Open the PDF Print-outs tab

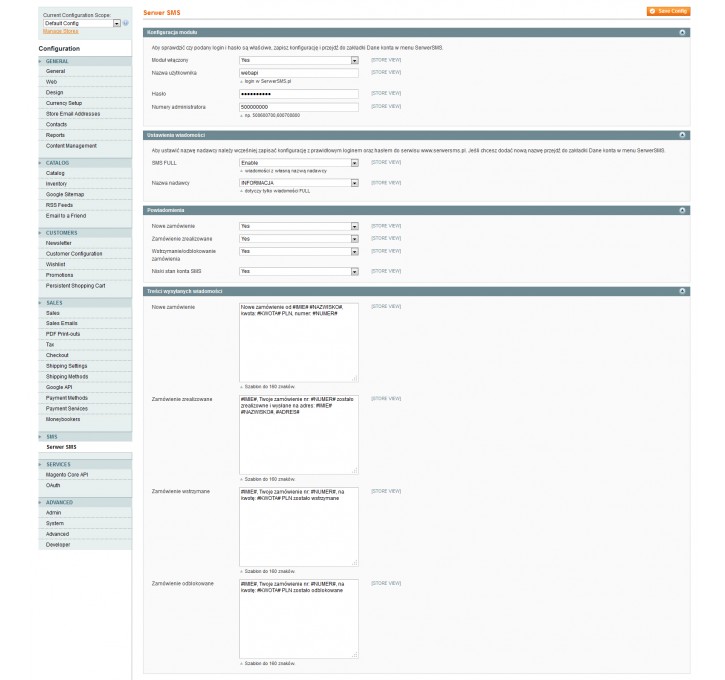pyautogui.click(x=85, y=334)
